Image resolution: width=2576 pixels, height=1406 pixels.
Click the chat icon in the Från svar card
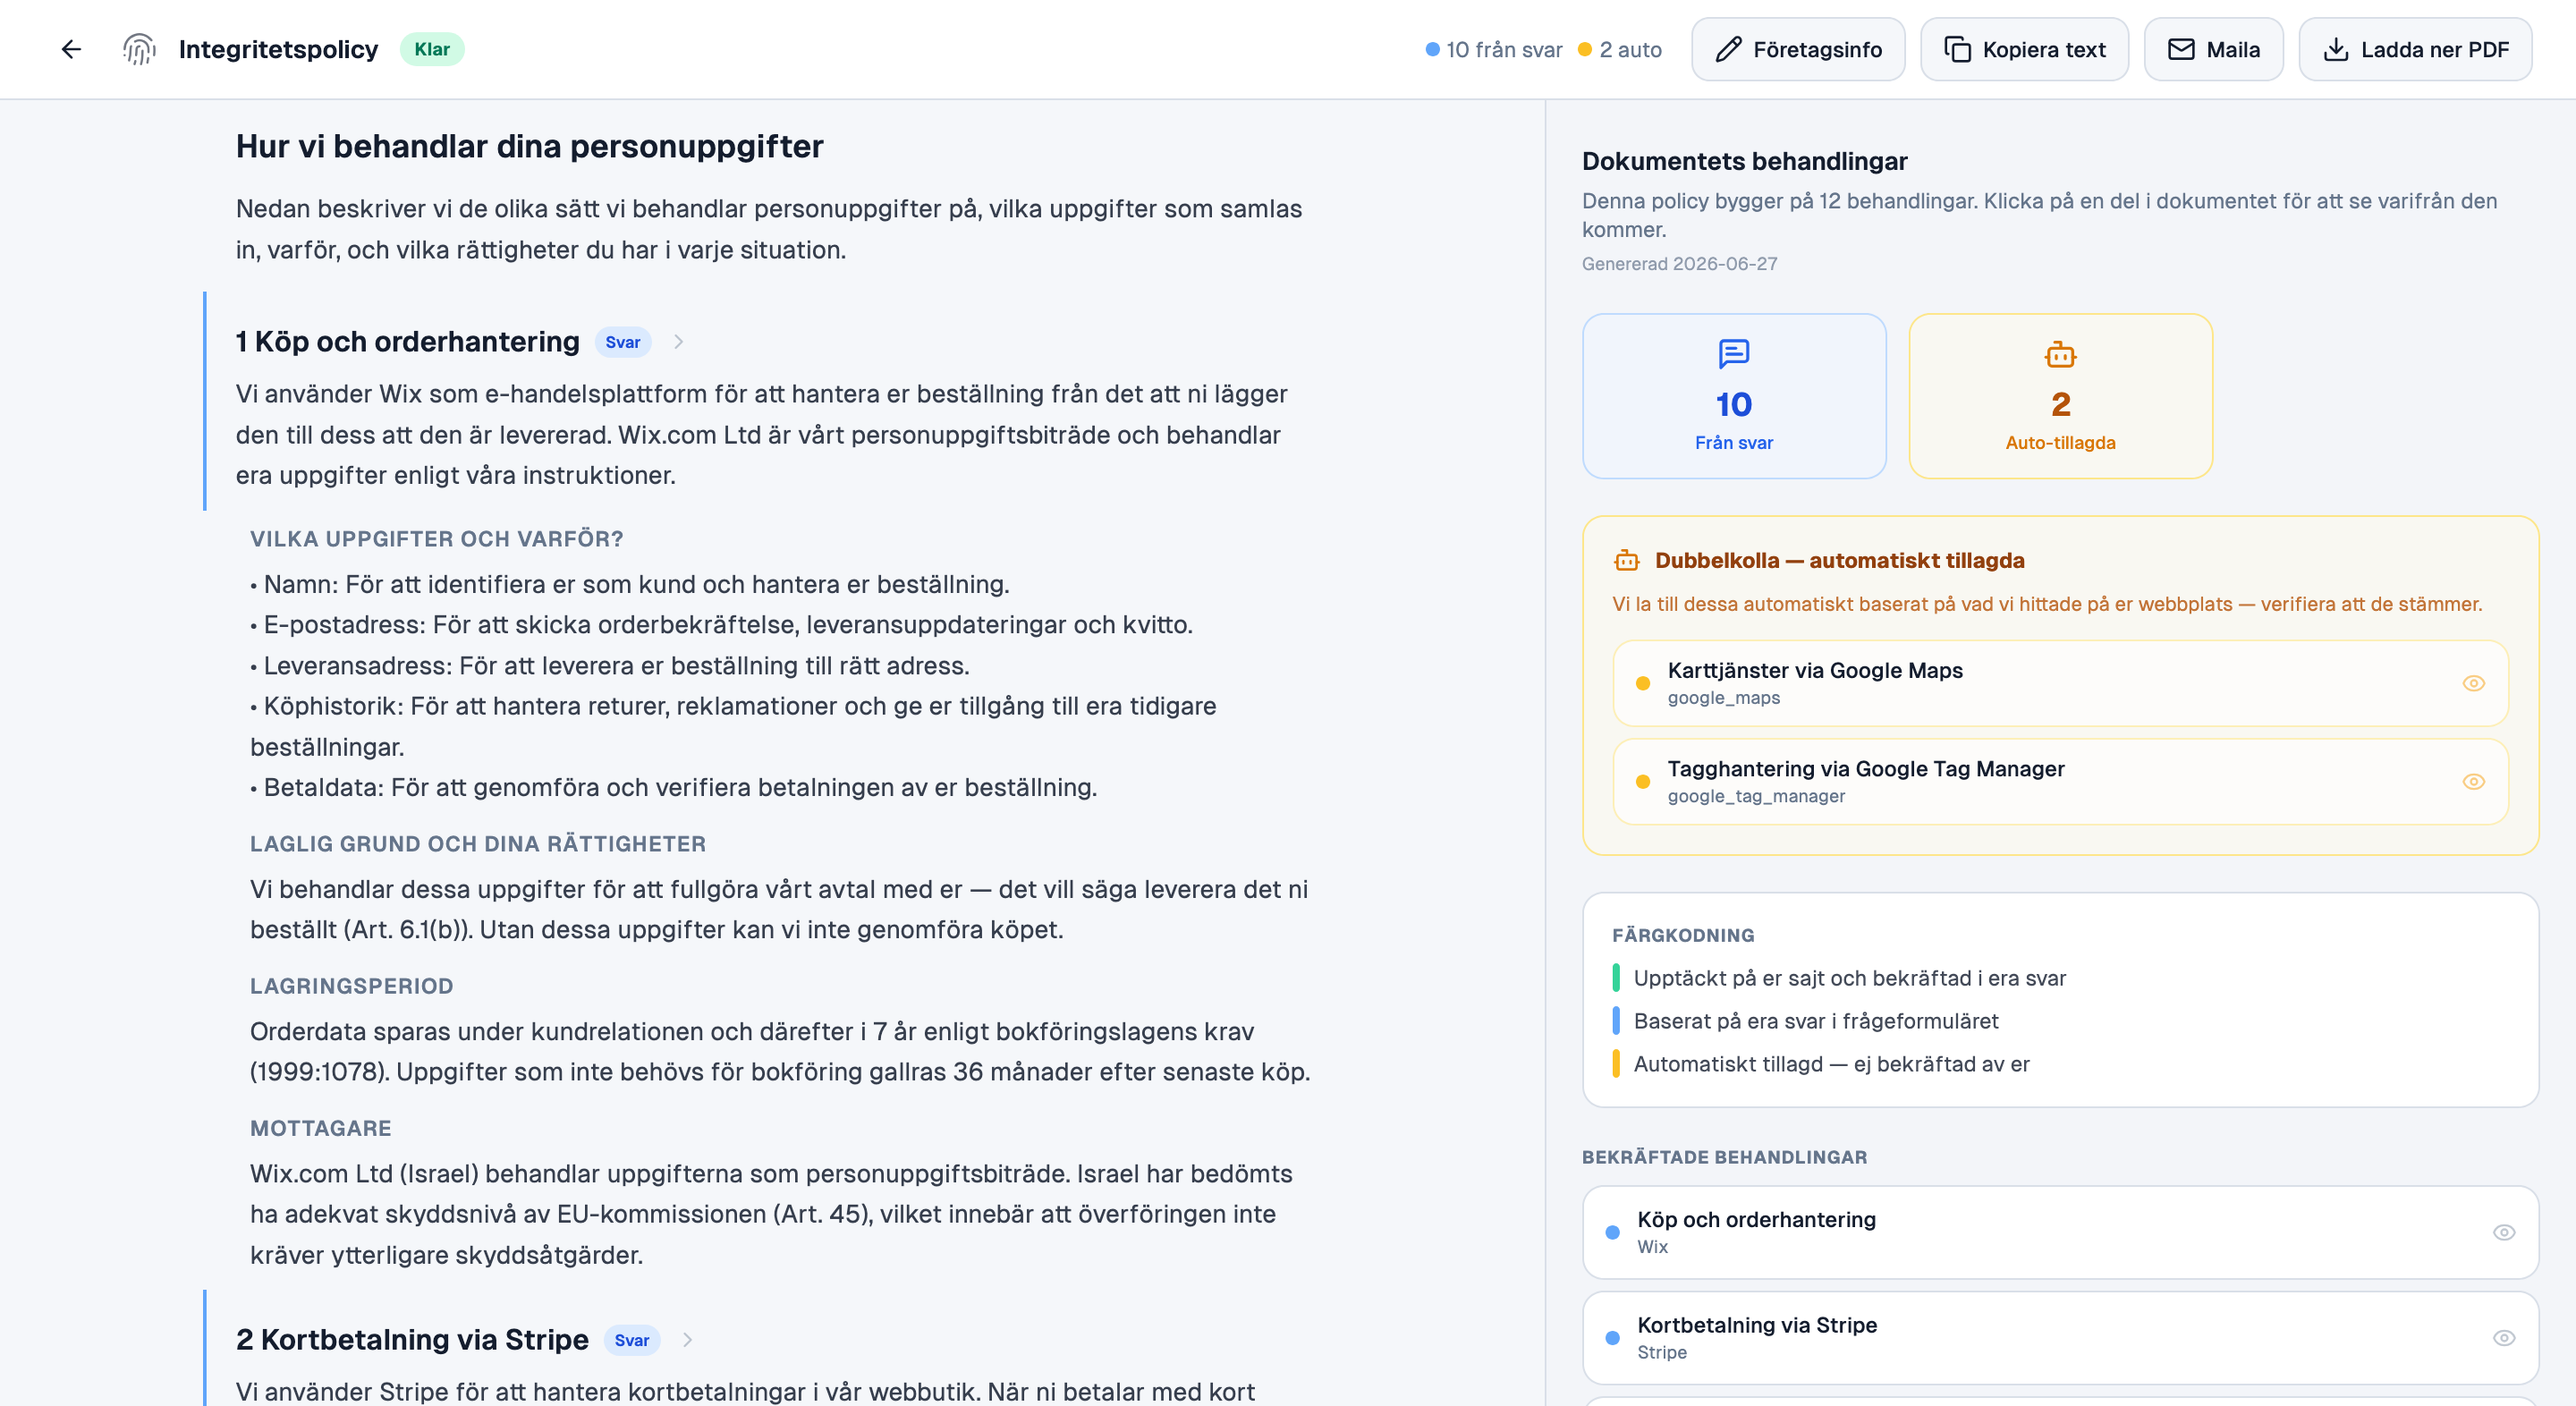1734,354
